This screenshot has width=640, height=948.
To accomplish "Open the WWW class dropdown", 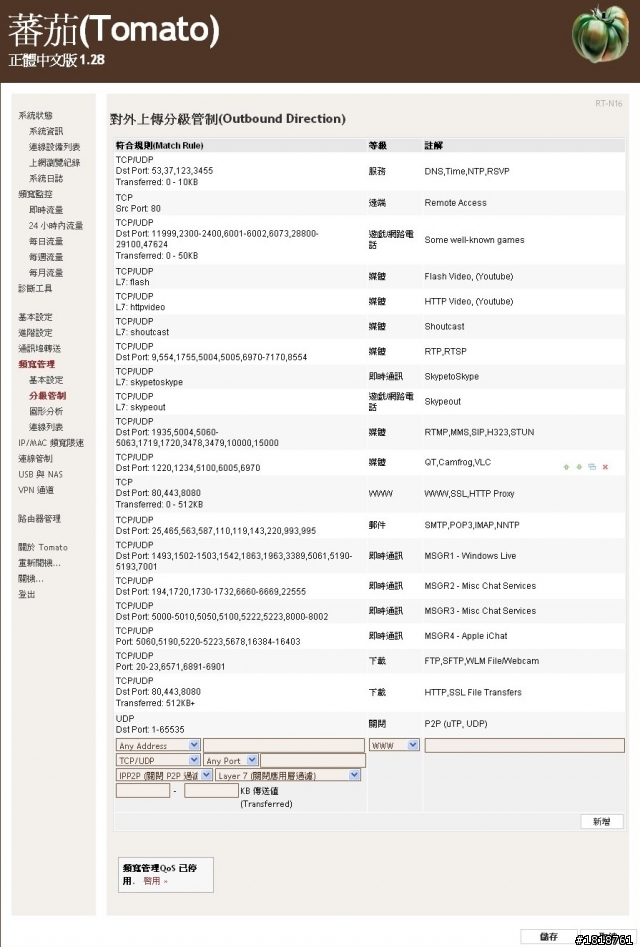I will click(x=394, y=745).
